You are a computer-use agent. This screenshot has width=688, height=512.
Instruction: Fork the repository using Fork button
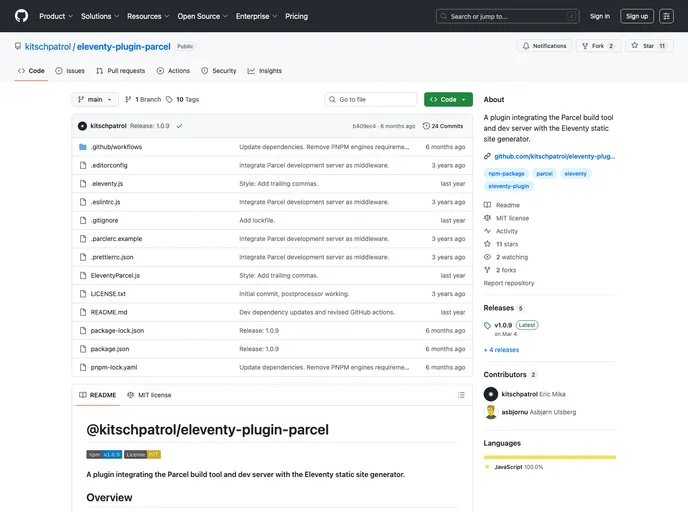598,46
